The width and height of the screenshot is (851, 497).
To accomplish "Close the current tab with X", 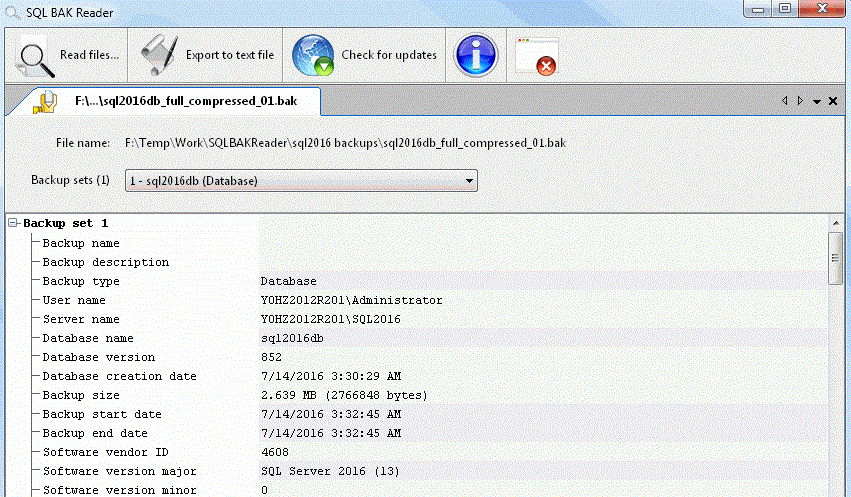I will pos(833,101).
